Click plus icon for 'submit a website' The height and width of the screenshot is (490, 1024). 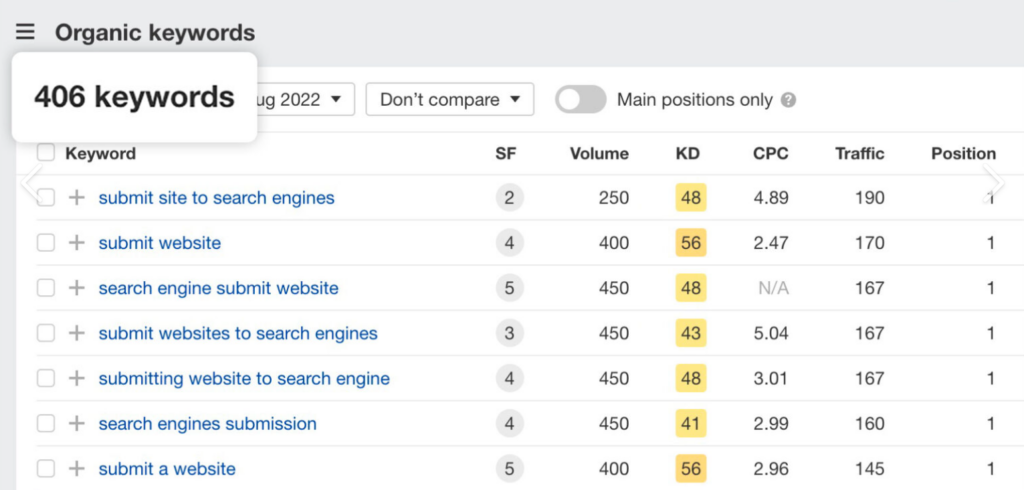[x=77, y=468]
